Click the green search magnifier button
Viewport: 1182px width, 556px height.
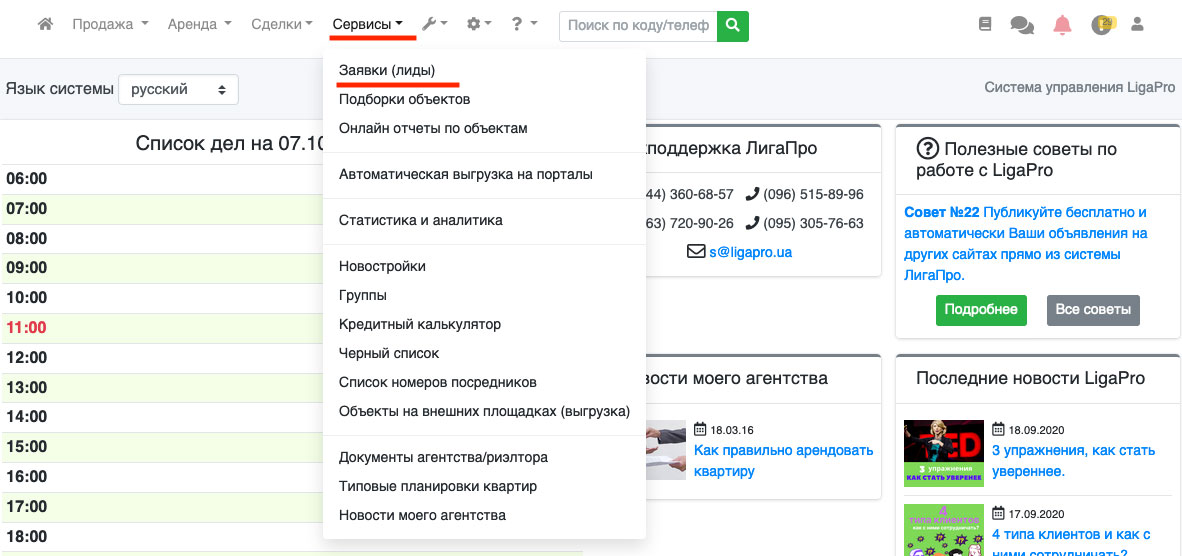pos(733,26)
